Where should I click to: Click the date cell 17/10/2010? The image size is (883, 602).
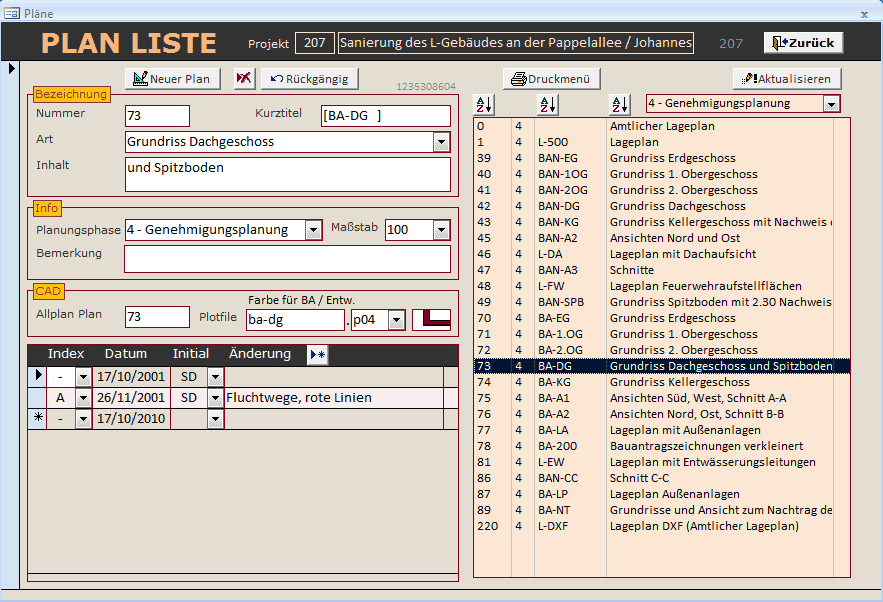[131, 419]
